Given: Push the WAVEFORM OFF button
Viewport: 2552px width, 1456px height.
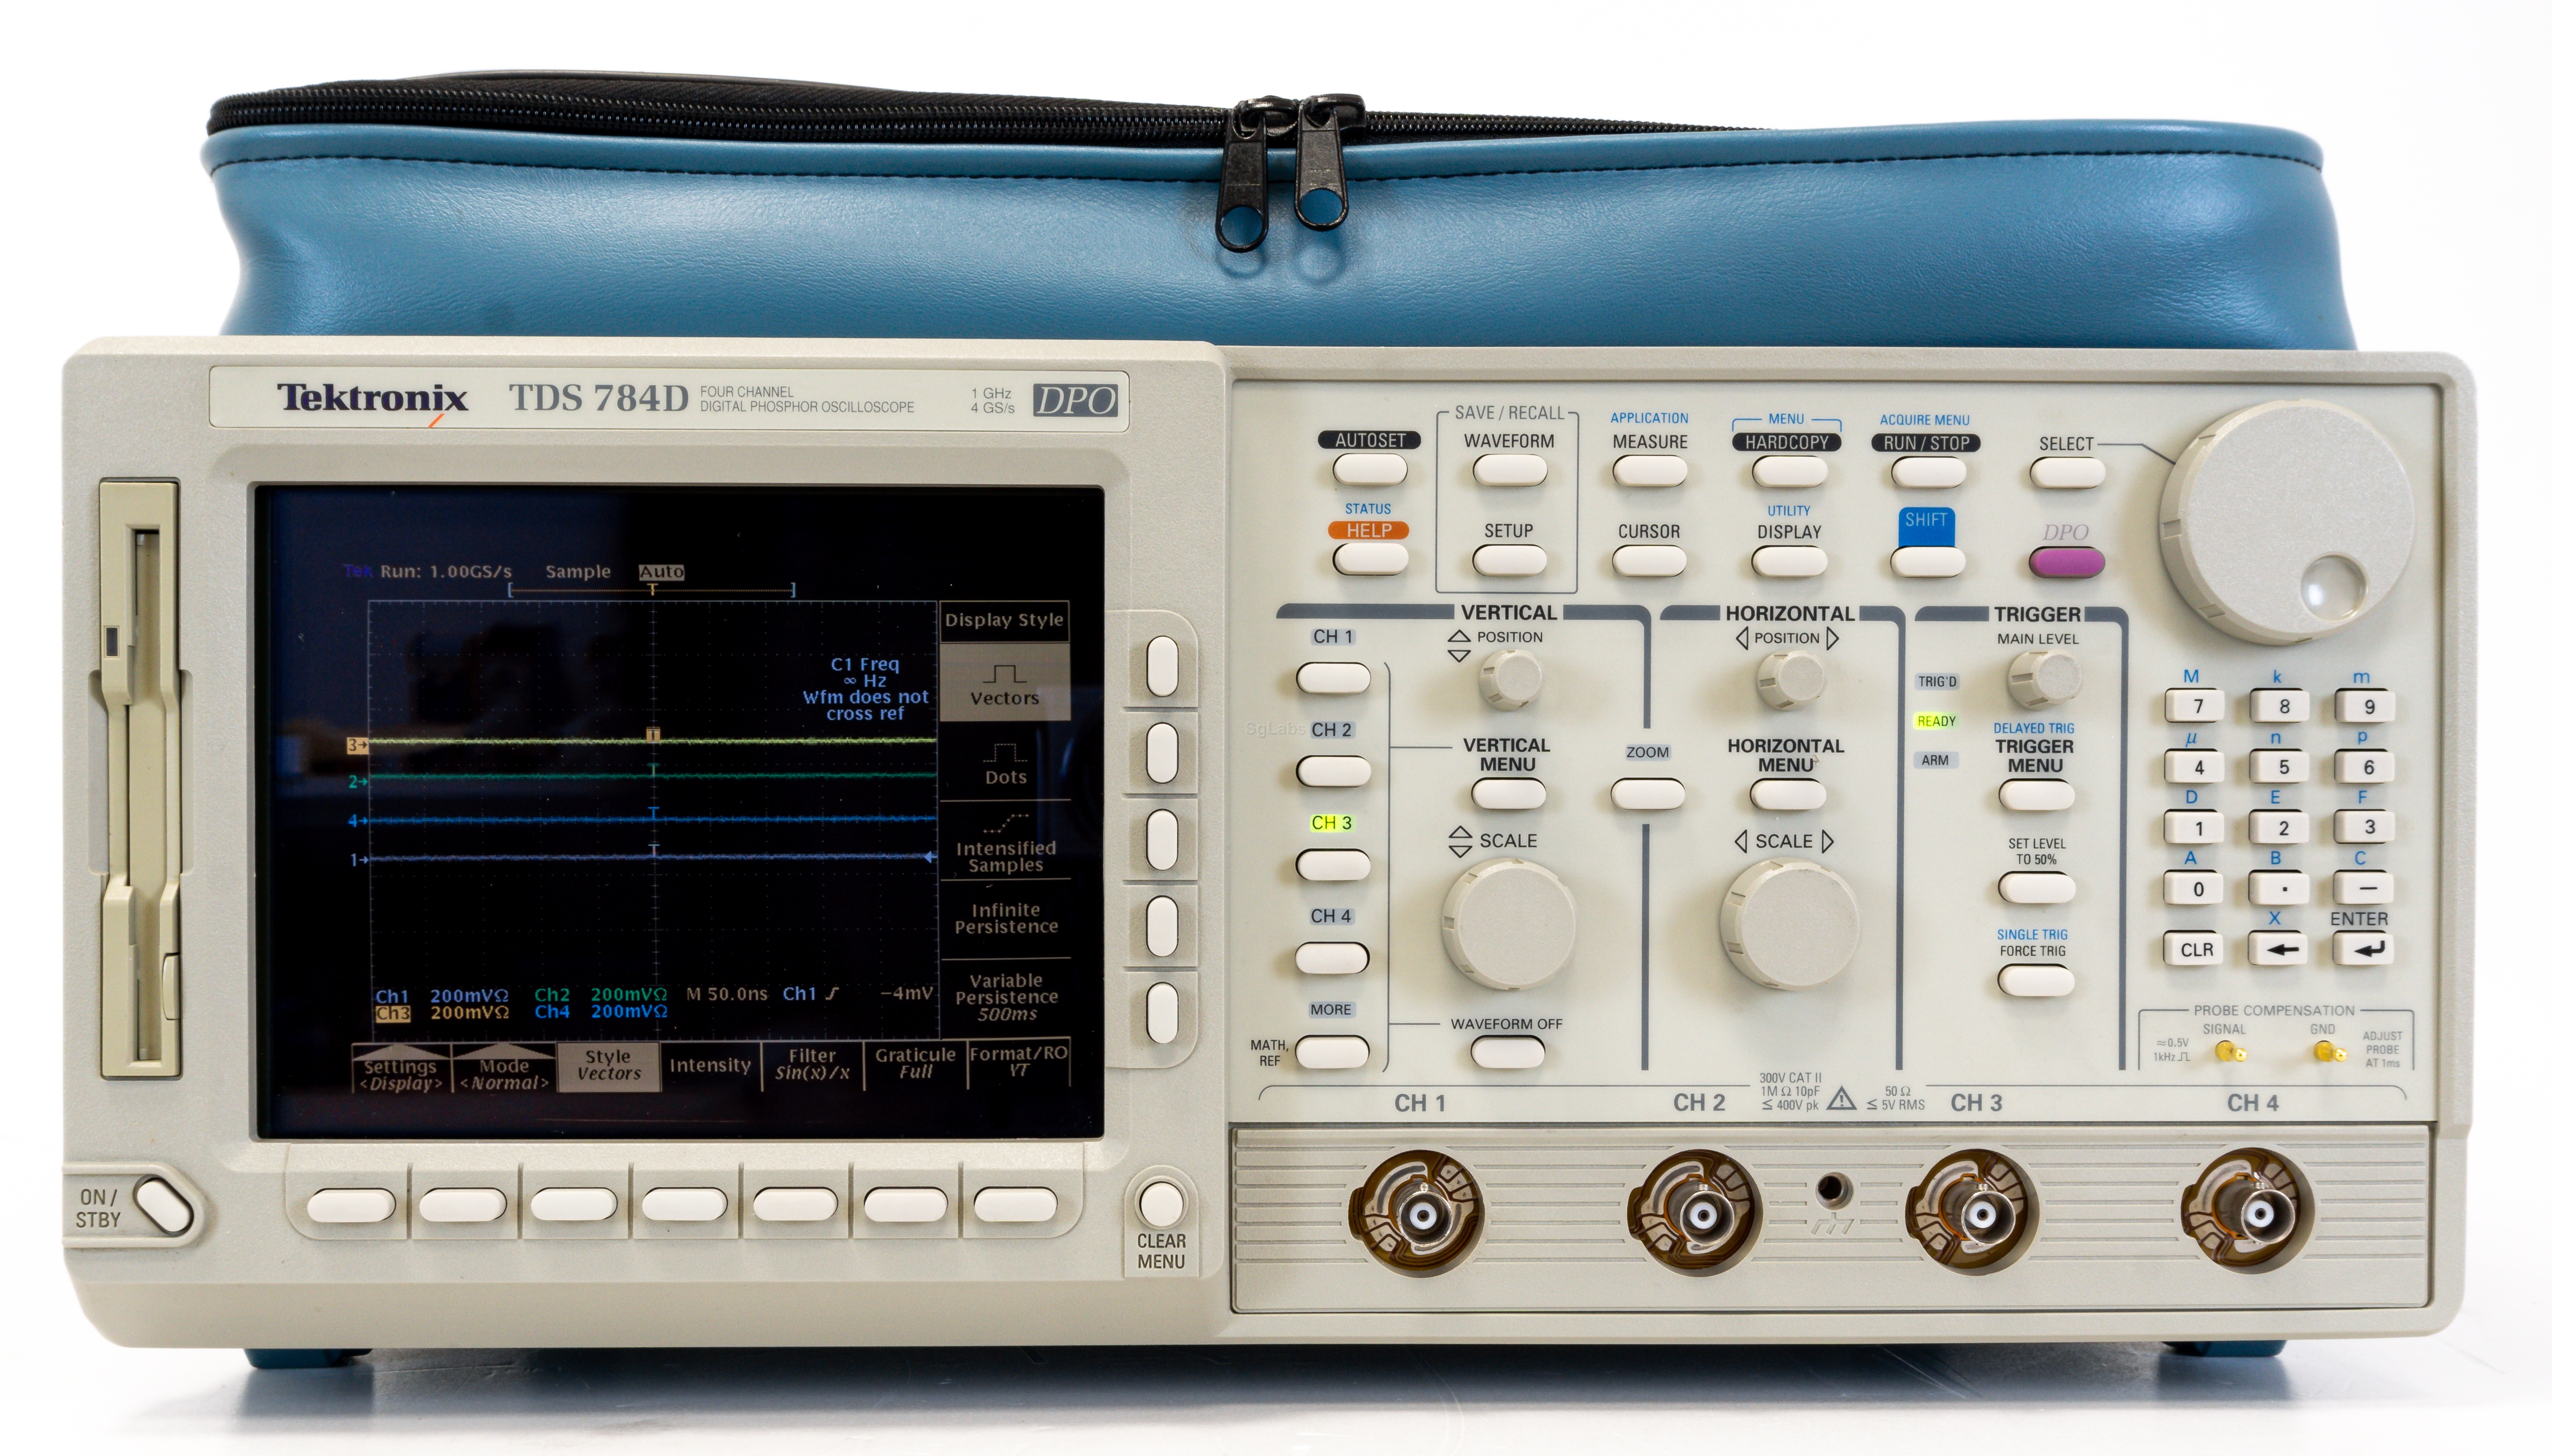Looking at the screenshot, I should (x=1508, y=1052).
